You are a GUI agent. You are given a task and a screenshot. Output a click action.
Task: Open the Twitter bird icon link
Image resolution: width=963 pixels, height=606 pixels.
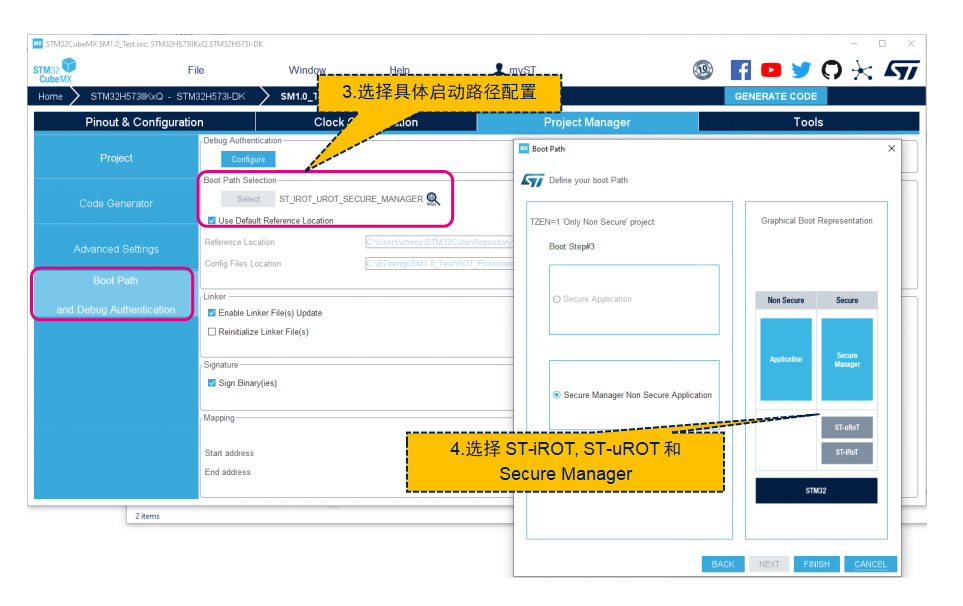(801, 70)
